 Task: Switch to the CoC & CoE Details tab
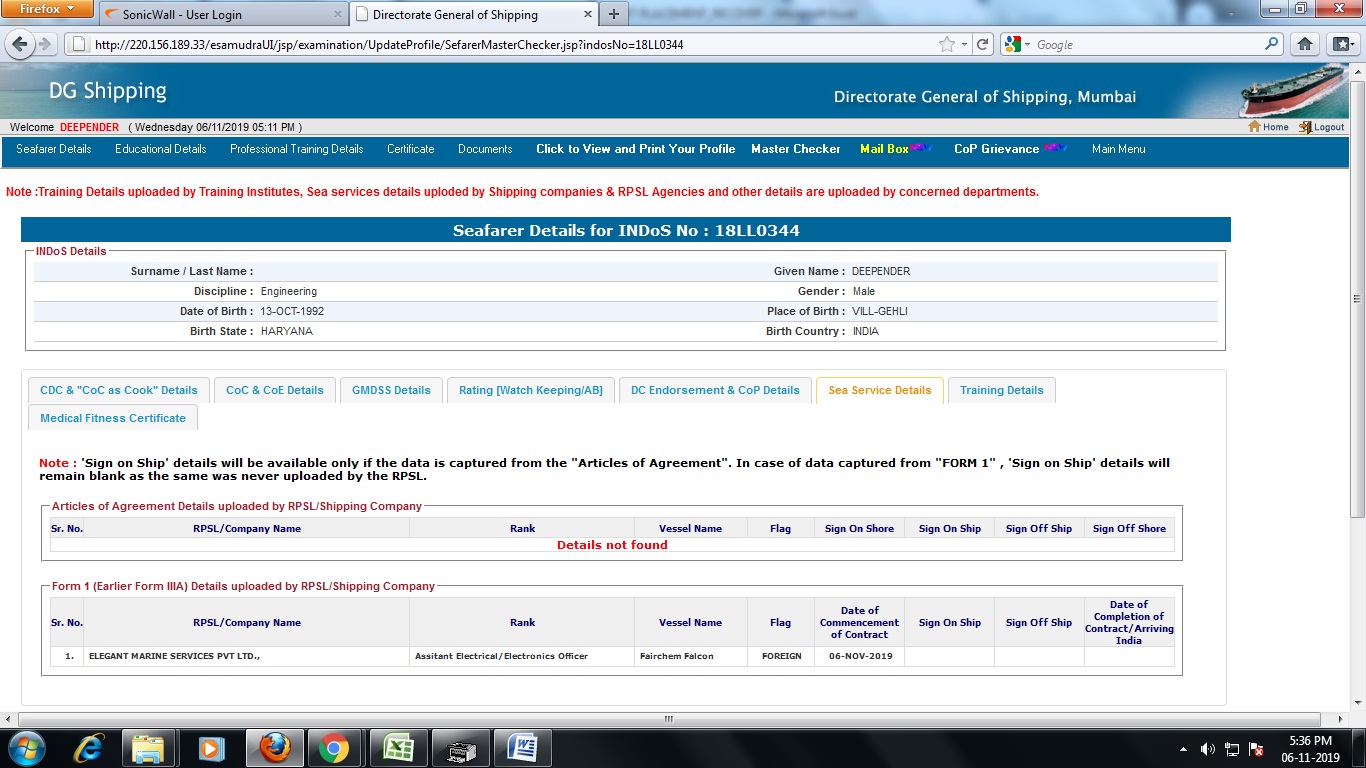click(x=275, y=390)
